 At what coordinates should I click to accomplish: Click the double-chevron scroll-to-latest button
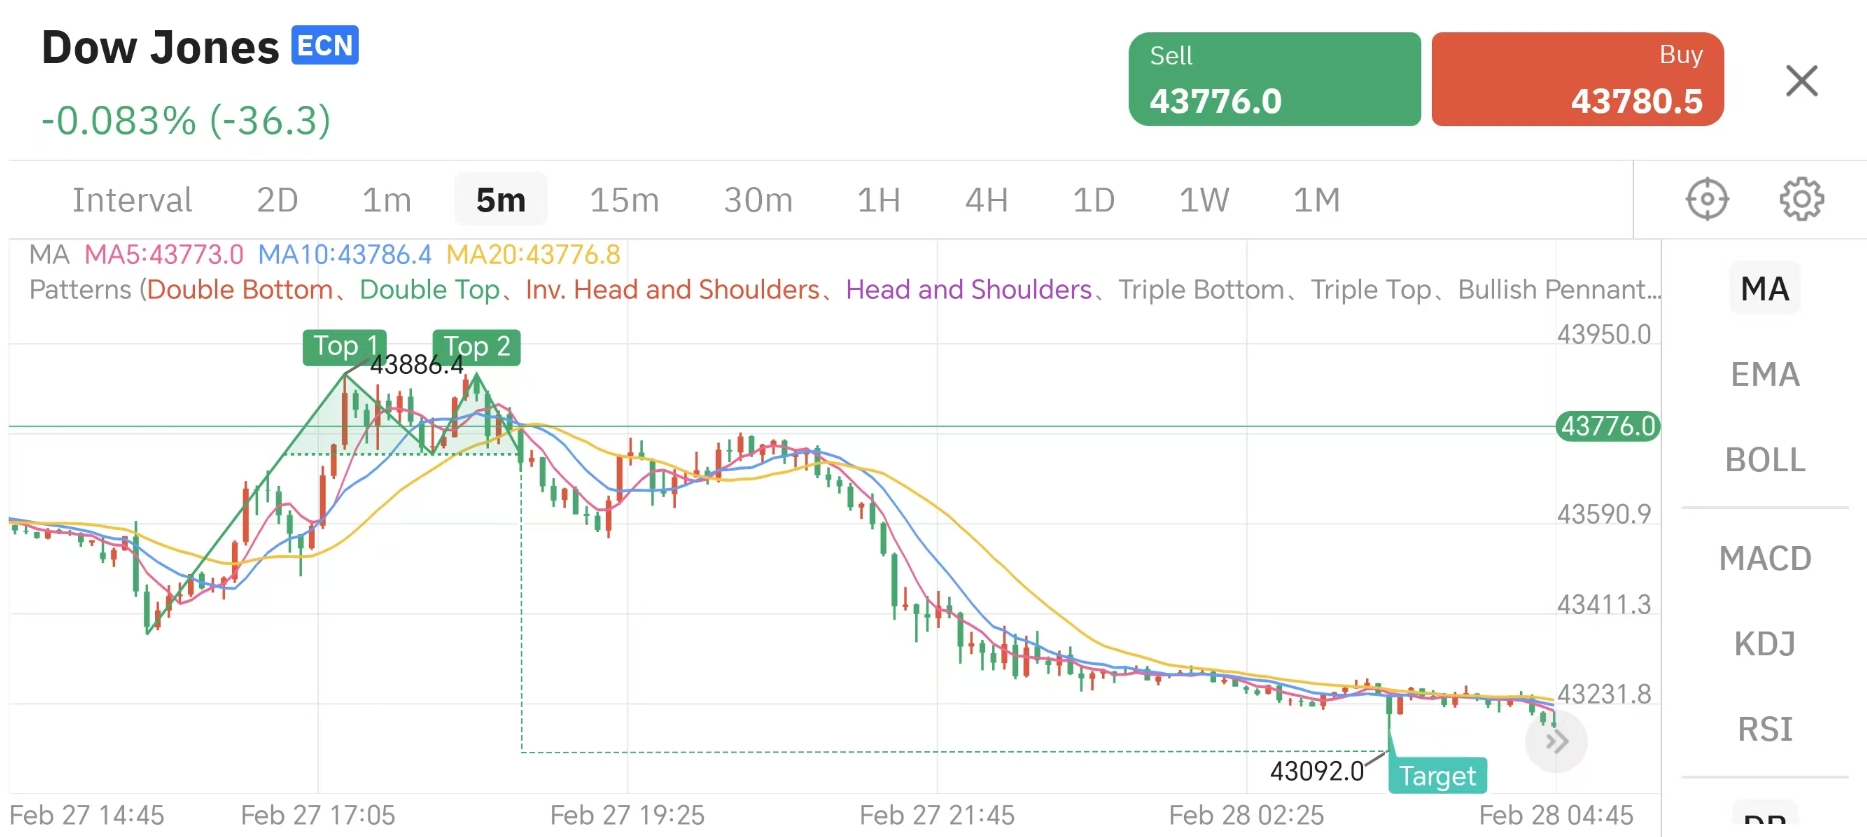(1556, 742)
